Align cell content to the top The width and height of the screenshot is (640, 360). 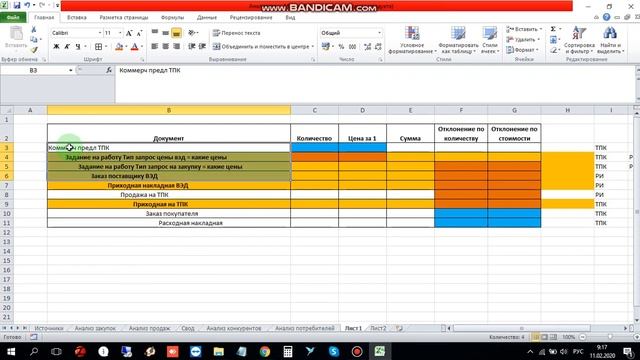pyautogui.click(x=155, y=33)
